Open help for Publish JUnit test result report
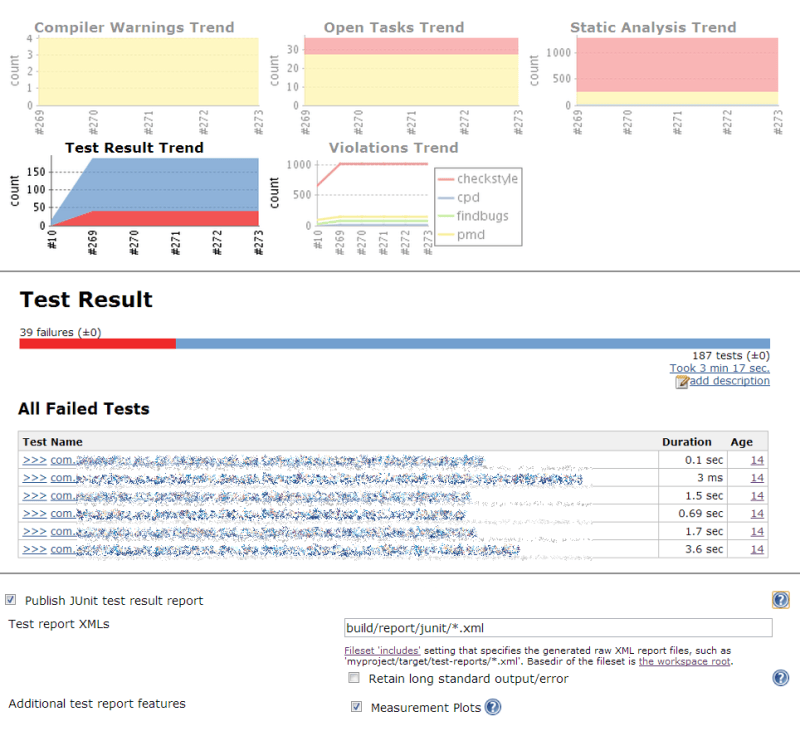The height and width of the screenshot is (731, 800). [x=780, y=600]
